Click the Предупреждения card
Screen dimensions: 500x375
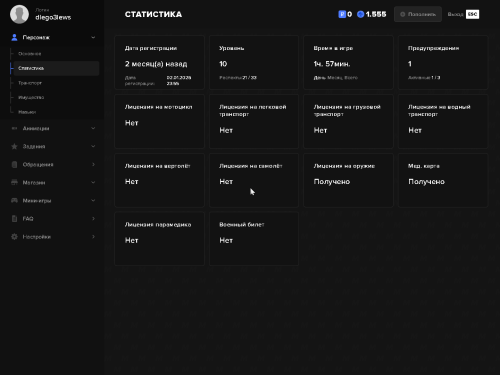pos(443,62)
